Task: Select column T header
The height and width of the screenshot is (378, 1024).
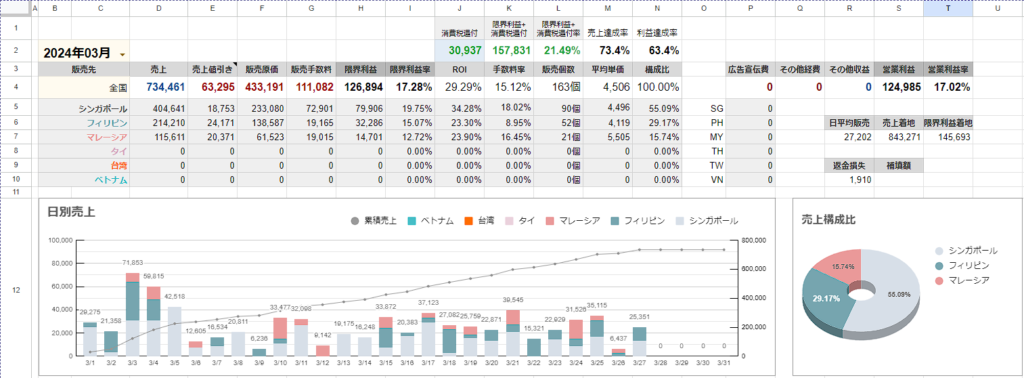Action: point(948,8)
